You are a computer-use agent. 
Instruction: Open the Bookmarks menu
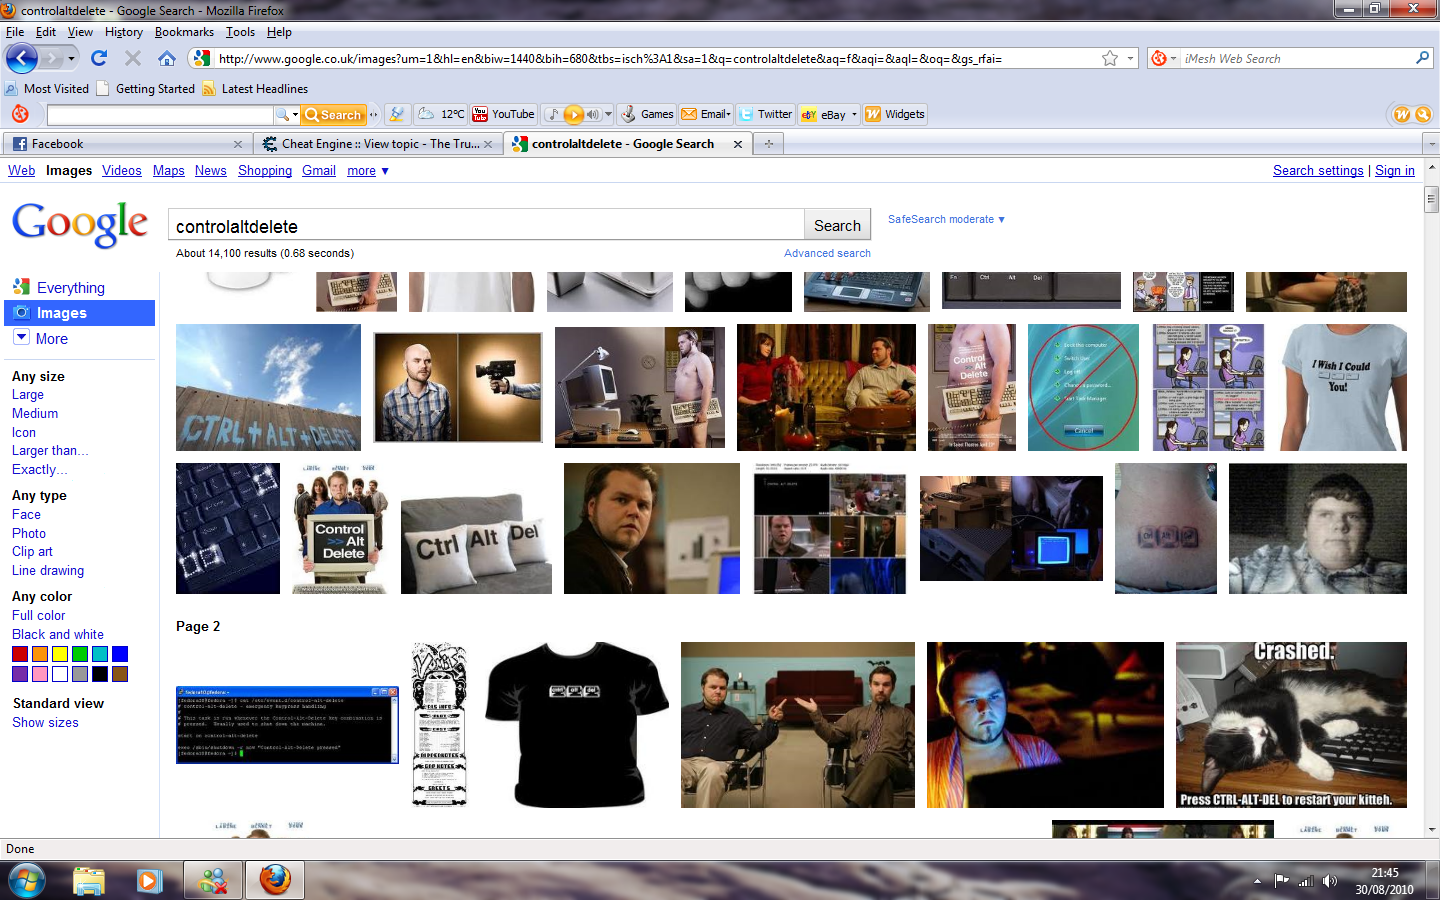pos(184,32)
